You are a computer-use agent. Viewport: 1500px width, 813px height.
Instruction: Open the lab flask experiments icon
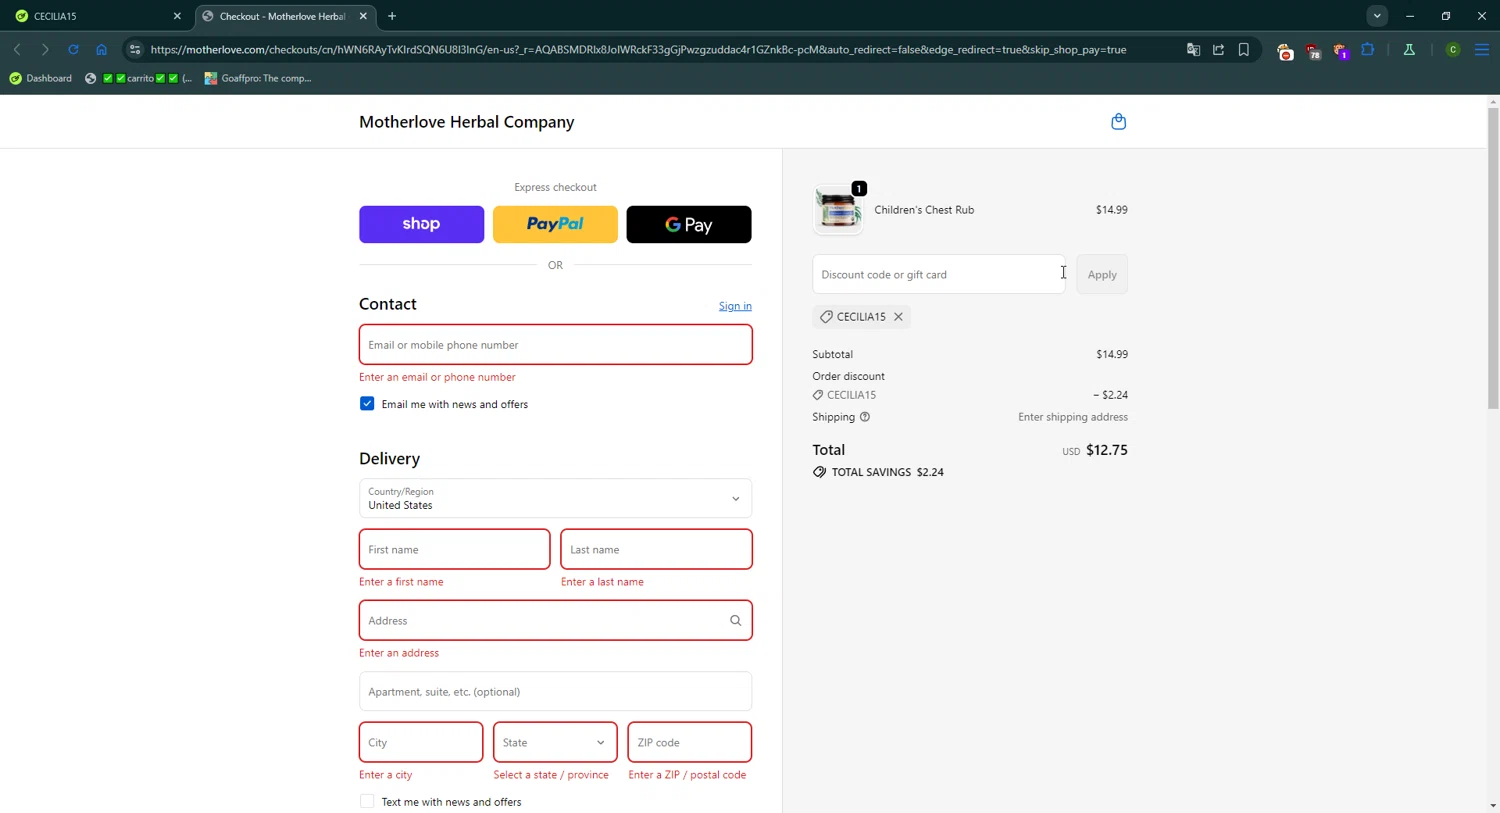point(1409,49)
